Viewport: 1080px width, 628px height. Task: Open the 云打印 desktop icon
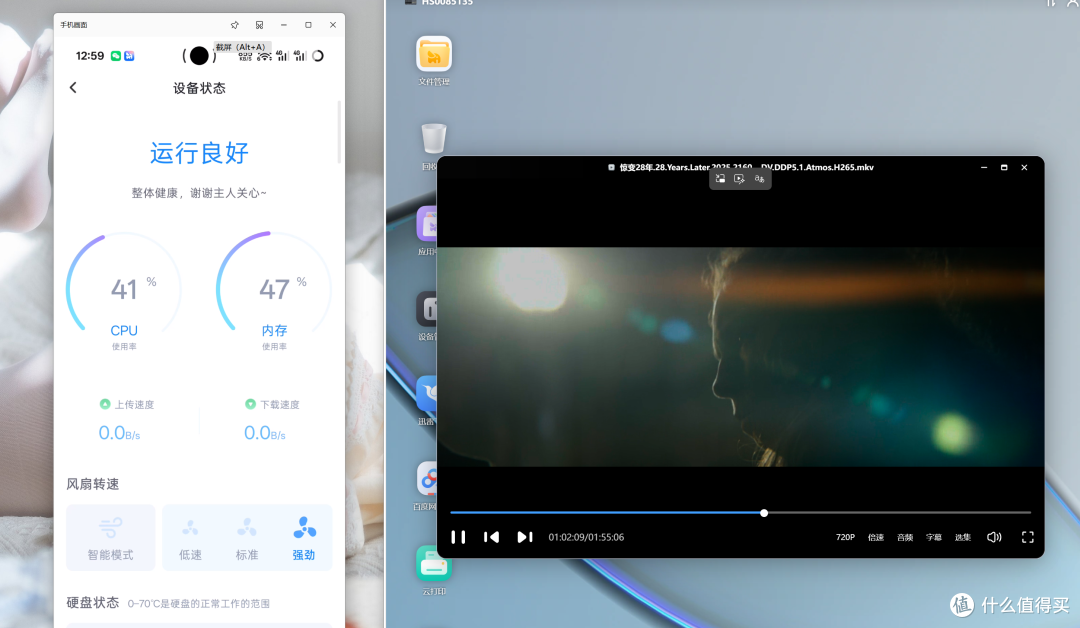click(x=434, y=570)
